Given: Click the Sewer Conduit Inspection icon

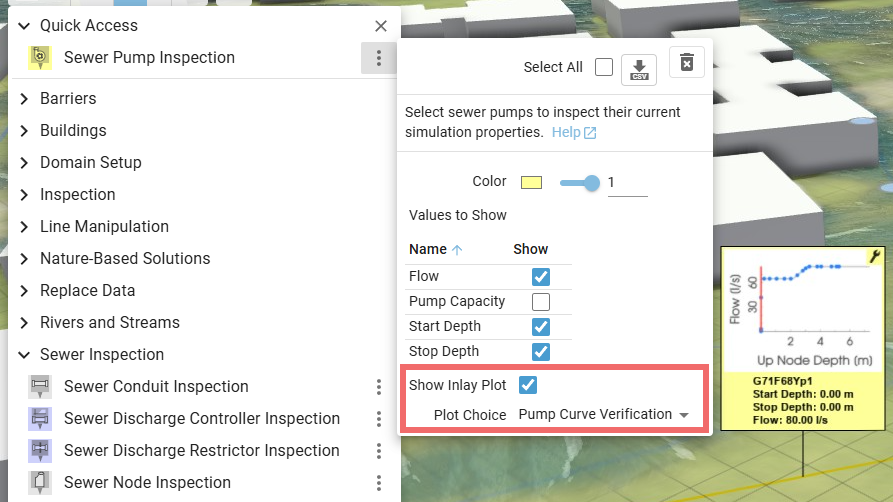Looking at the screenshot, I should pos(40,387).
